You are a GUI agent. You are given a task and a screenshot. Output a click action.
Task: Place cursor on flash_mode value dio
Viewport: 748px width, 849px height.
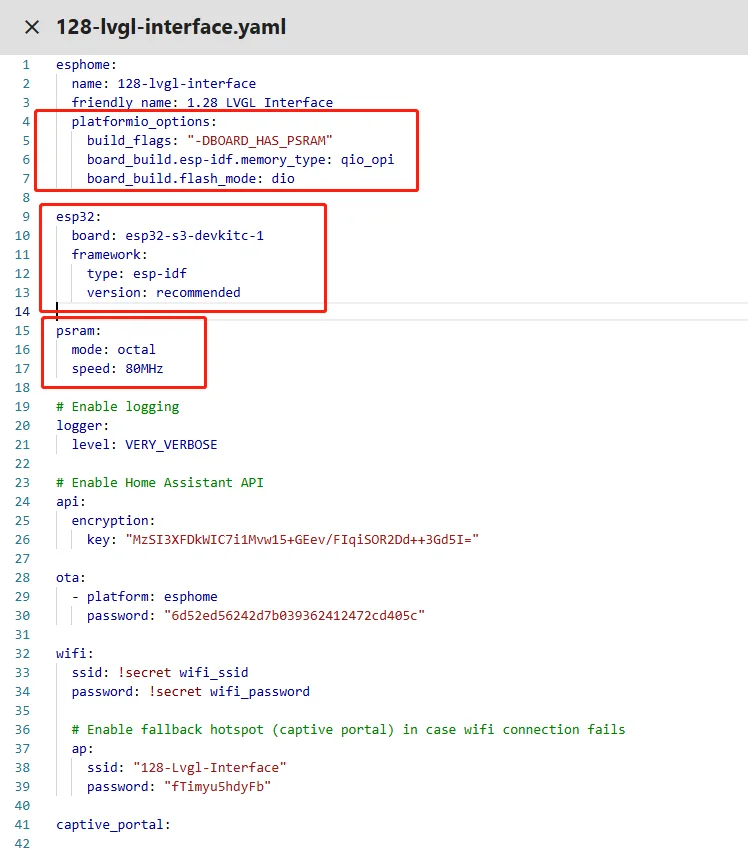point(283,178)
